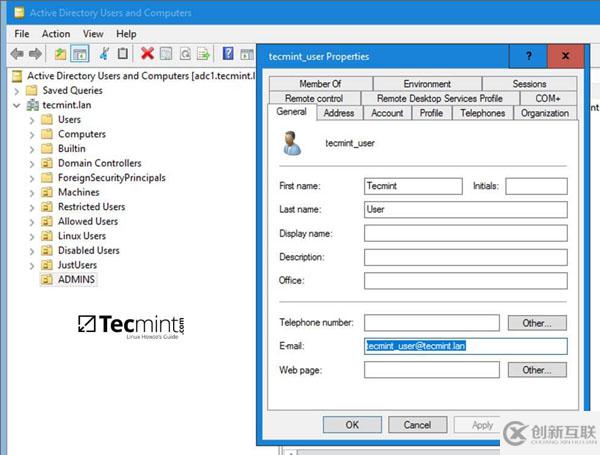600x455 pixels.
Task: Click the JustUsers OU folder icon
Action: coord(47,265)
